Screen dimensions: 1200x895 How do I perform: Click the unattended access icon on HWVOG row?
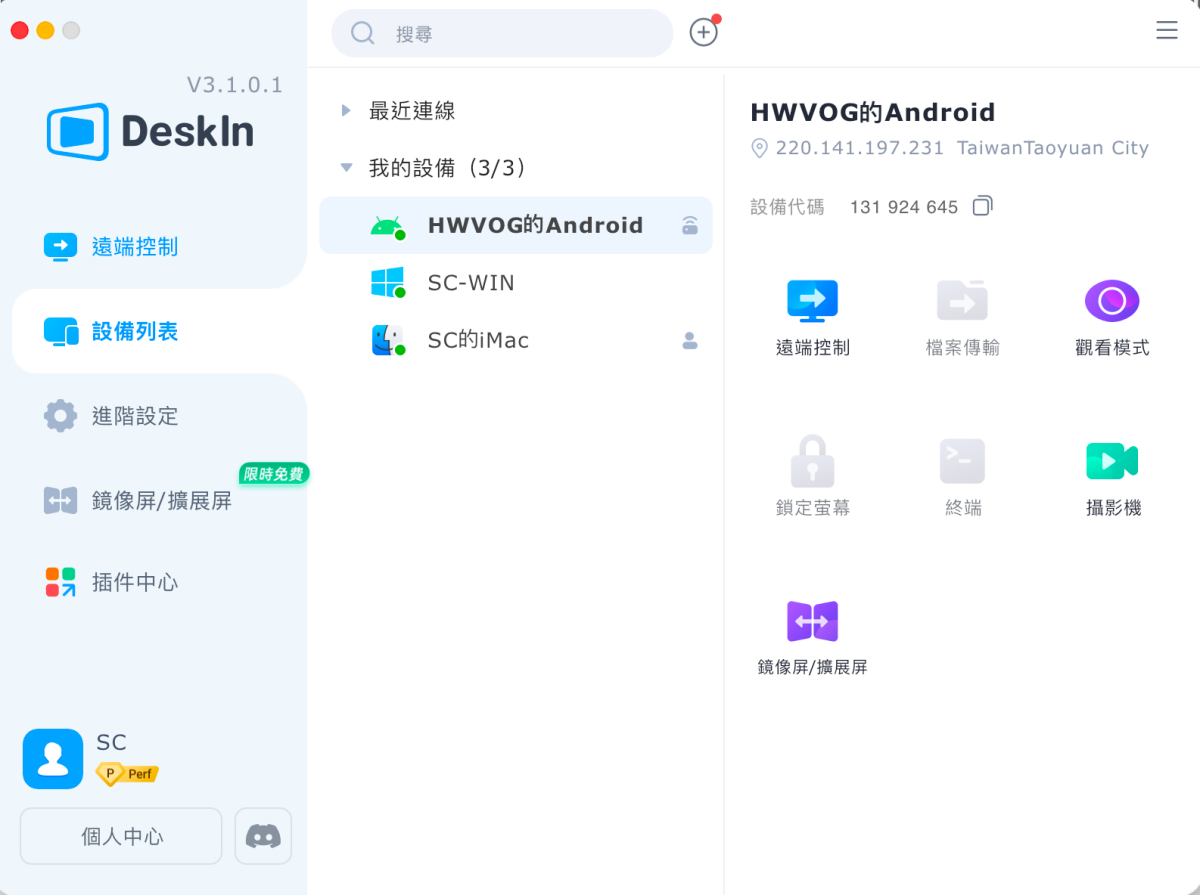point(690,225)
